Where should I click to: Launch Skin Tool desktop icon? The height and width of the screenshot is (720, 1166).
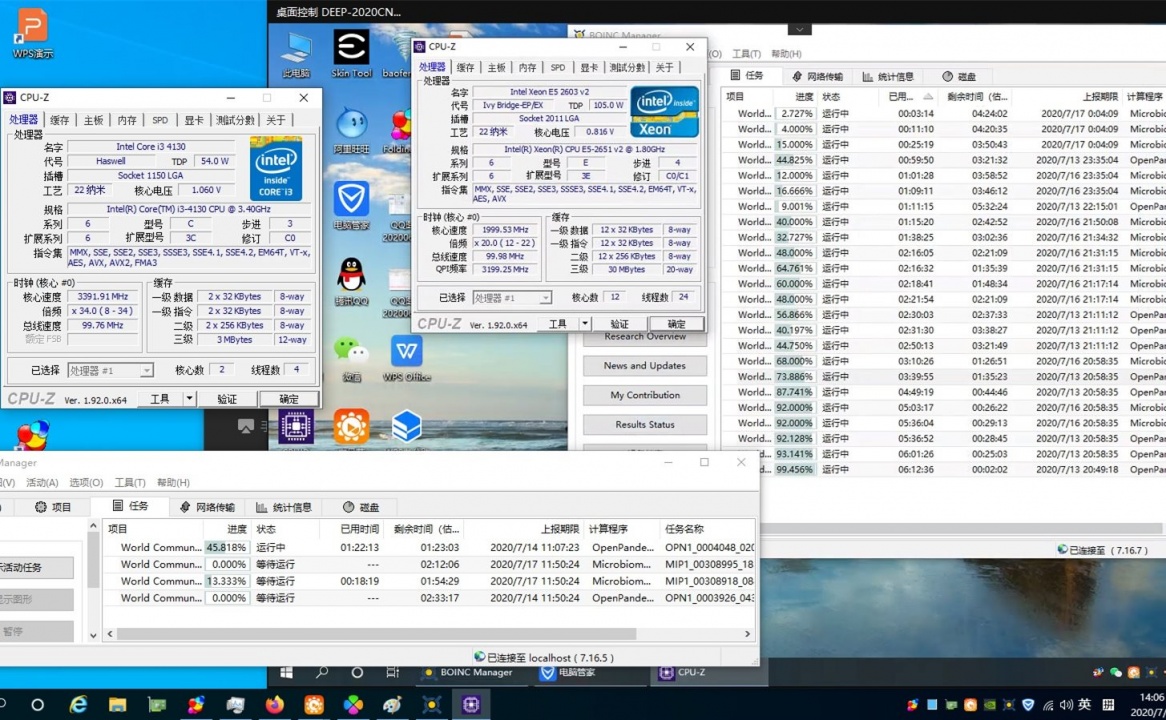pos(351,54)
